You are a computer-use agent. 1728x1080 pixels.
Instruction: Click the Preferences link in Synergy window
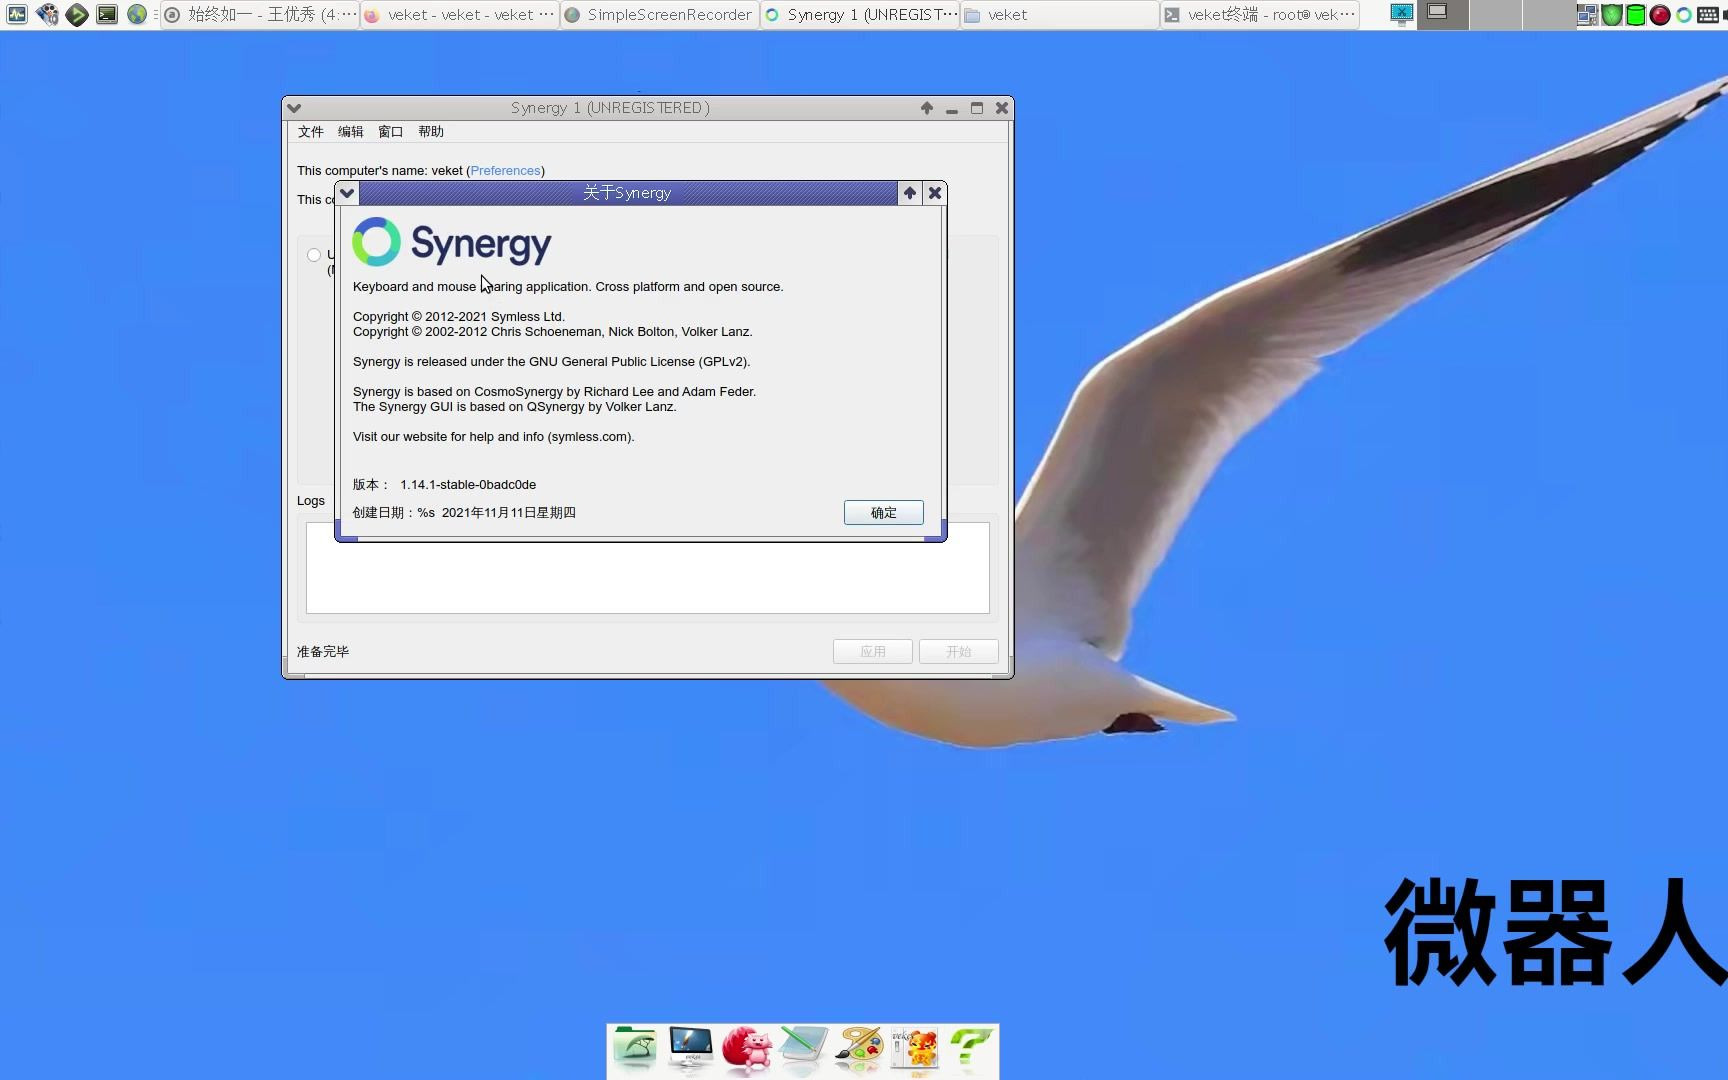505,171
